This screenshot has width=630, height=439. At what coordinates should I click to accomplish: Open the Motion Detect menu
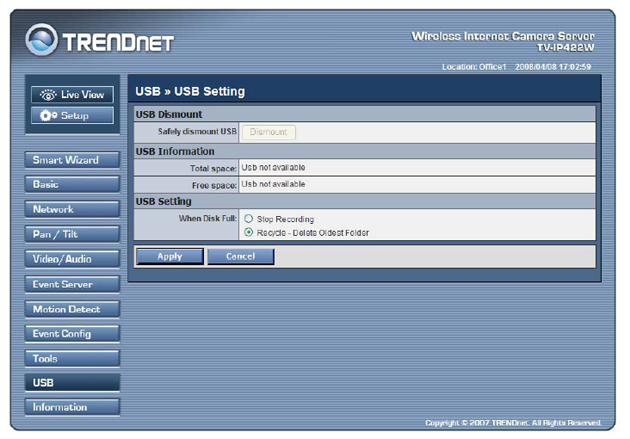pos(72,309)
